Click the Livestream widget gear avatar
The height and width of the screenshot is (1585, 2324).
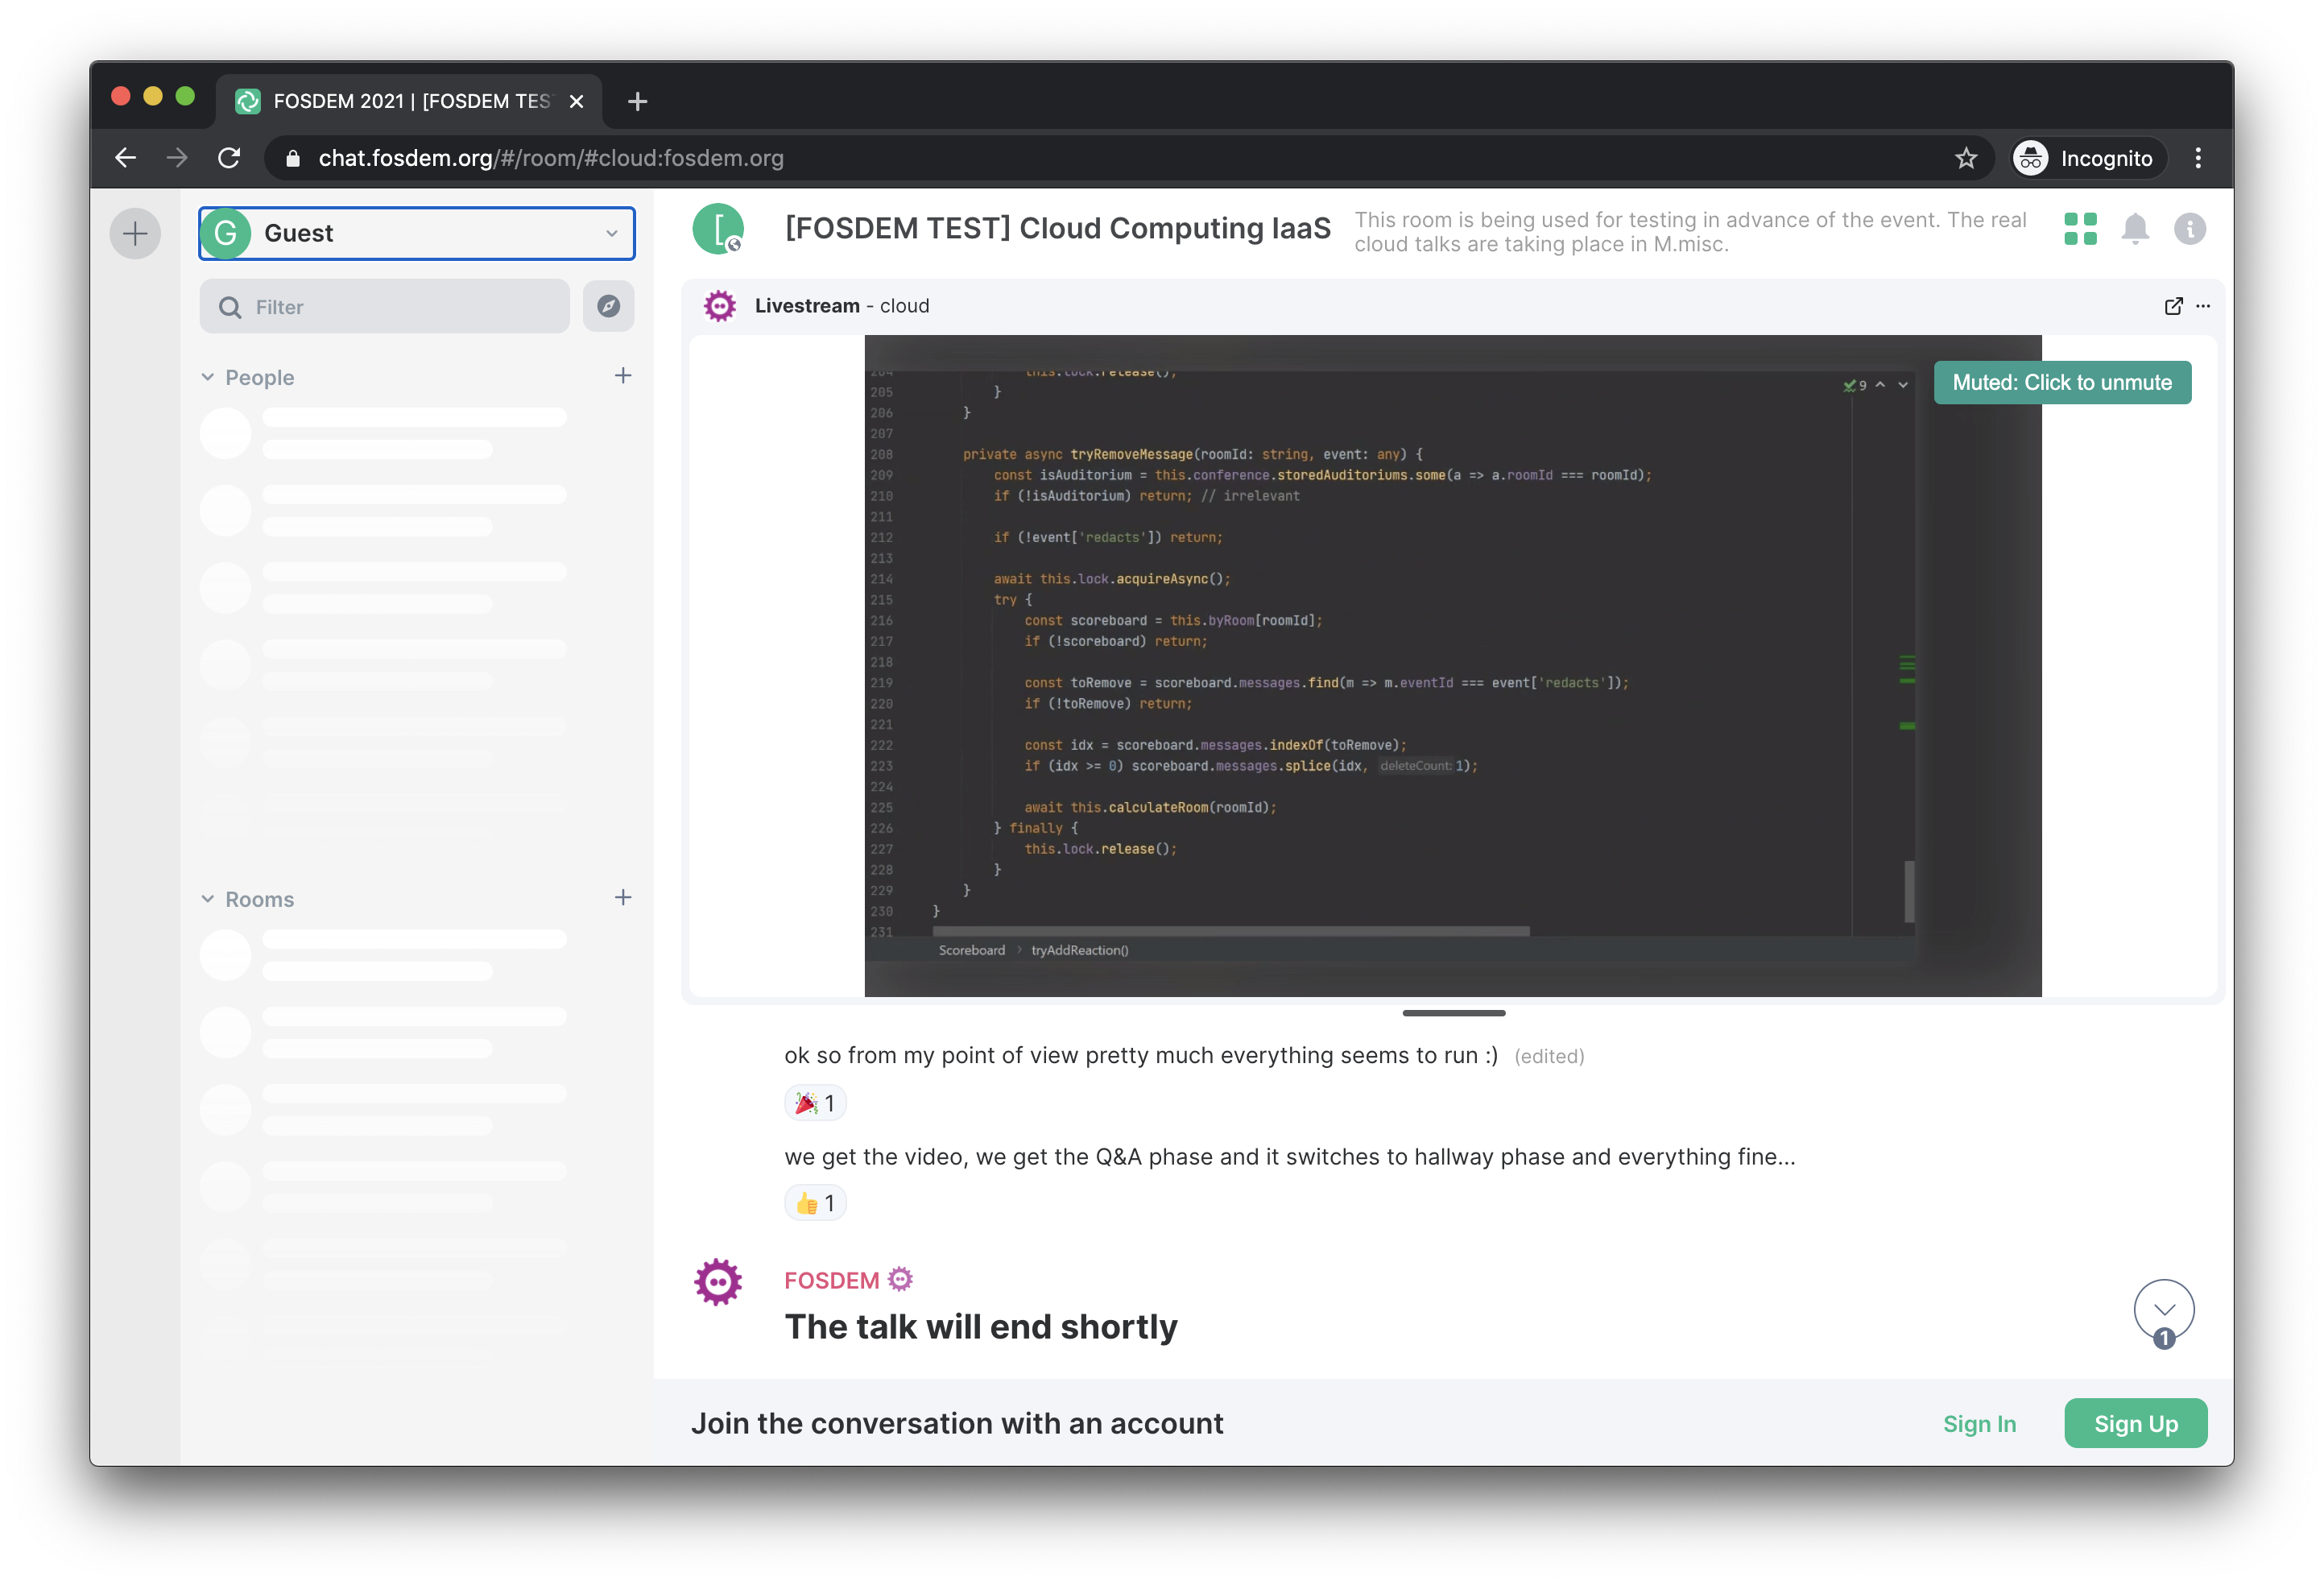[x=720, y=306]
